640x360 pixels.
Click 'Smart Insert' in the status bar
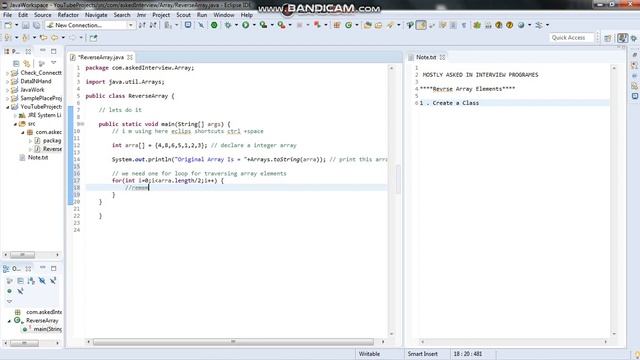422,354
